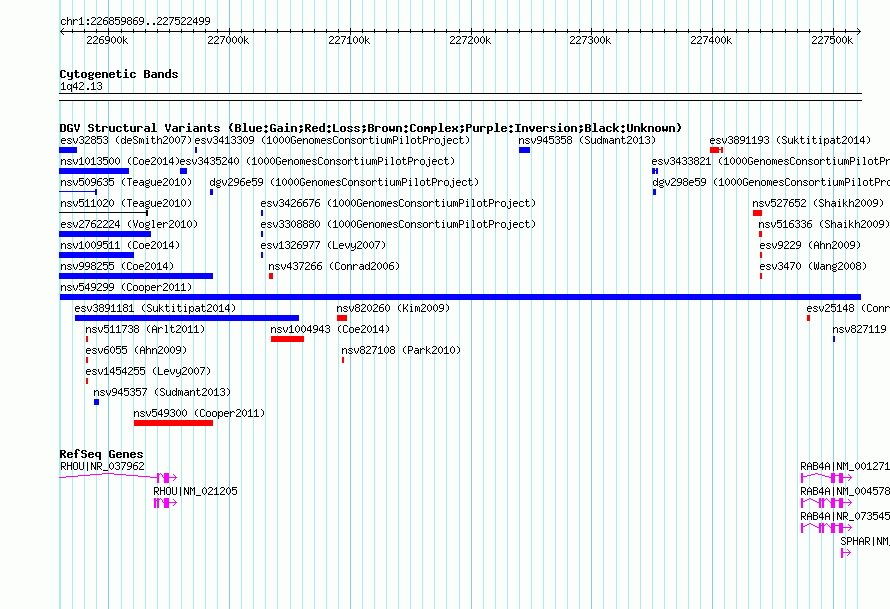
Task: Open the esv3426676 variant label
Action: [x=398, y=203]
